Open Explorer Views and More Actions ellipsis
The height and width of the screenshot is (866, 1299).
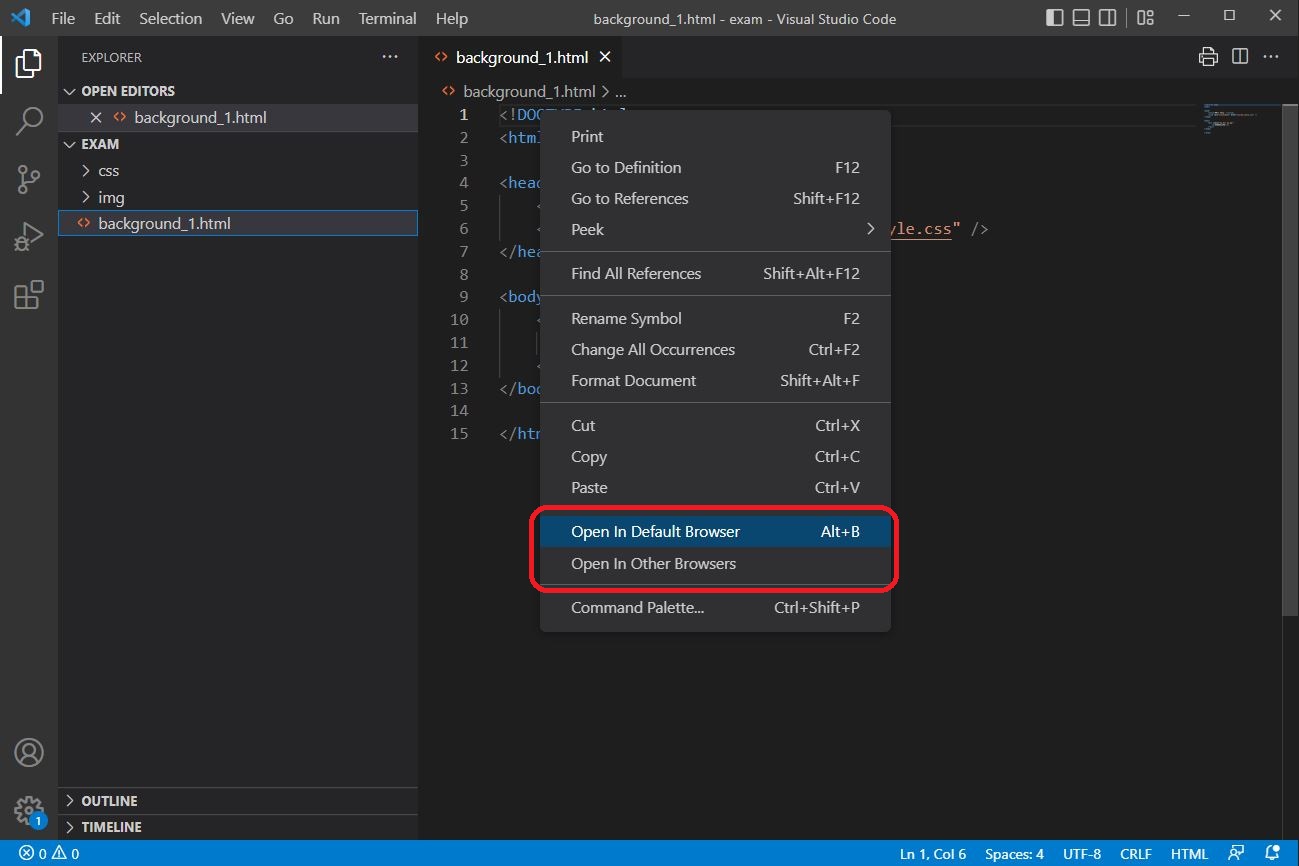click(390, 57)
